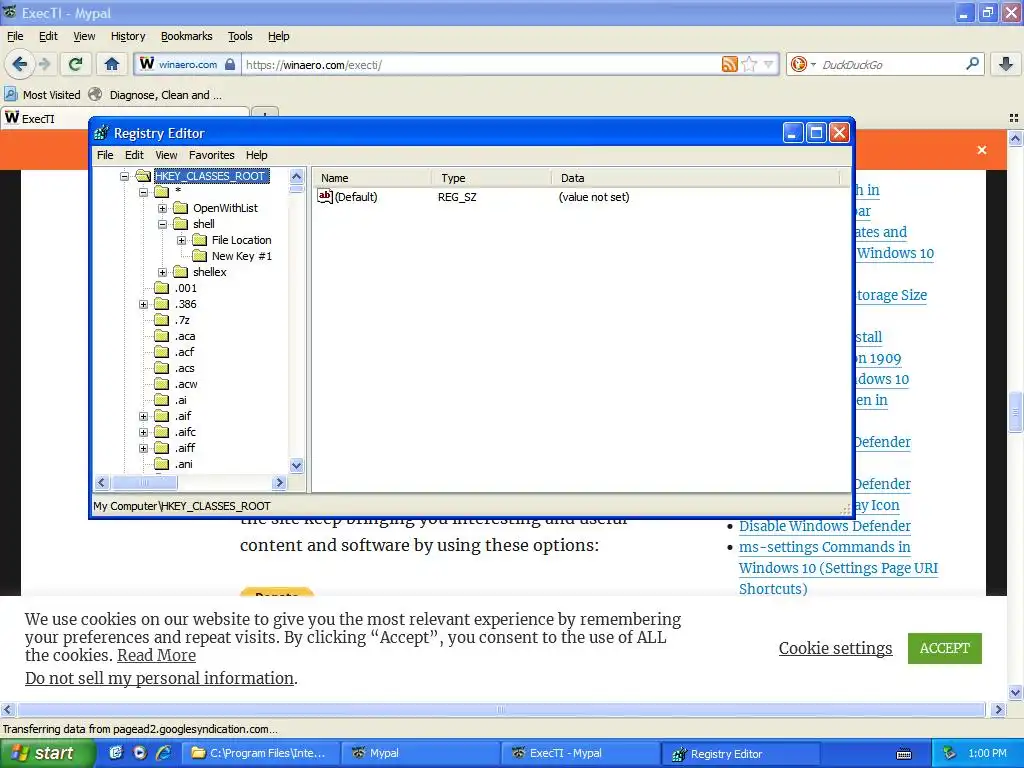The image size is (1024, 768).
Task: Expand the .aif key node
Action: 144,416
